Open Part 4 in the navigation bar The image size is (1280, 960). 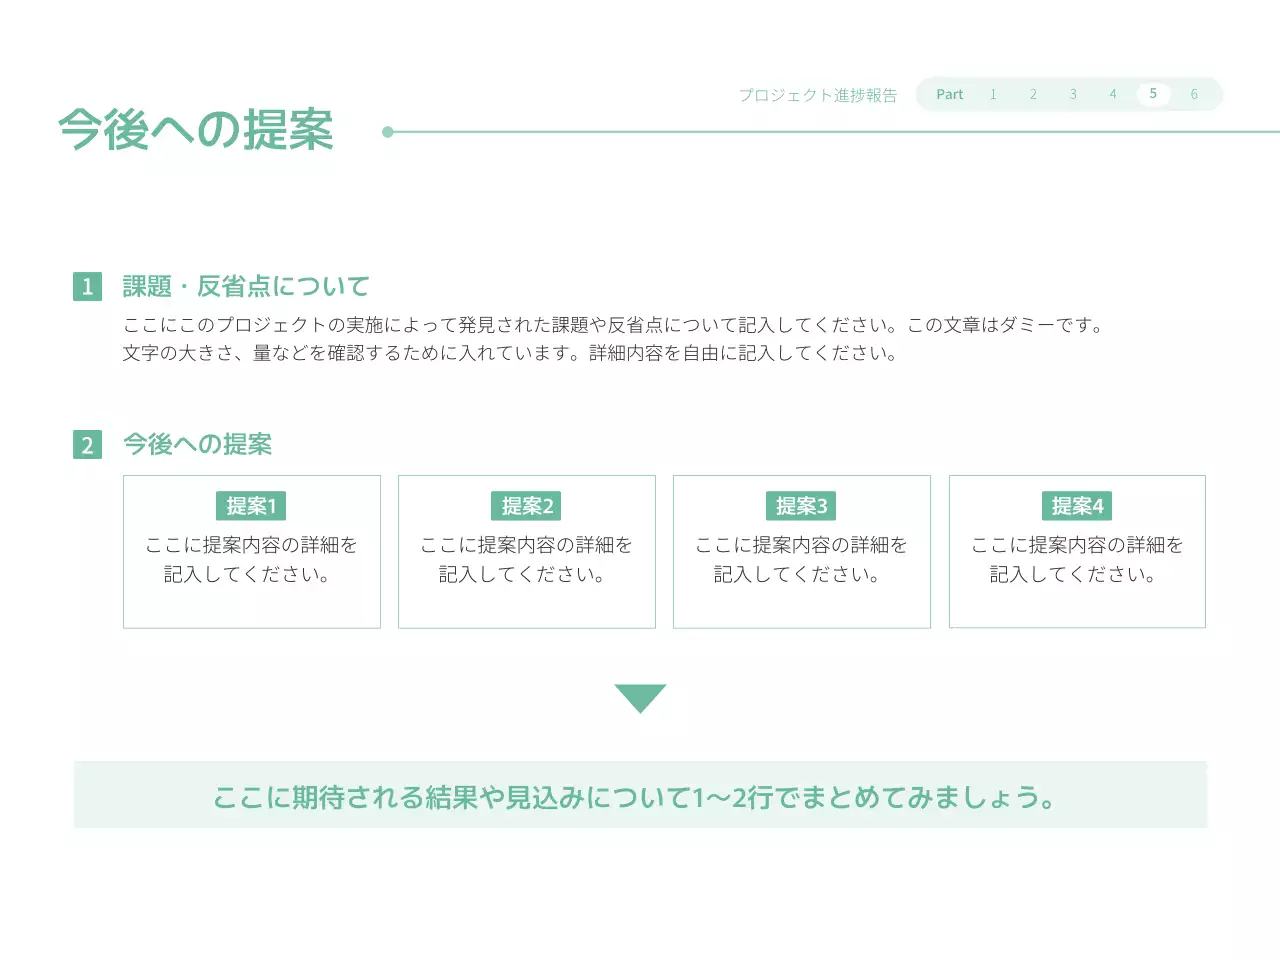1113,94
